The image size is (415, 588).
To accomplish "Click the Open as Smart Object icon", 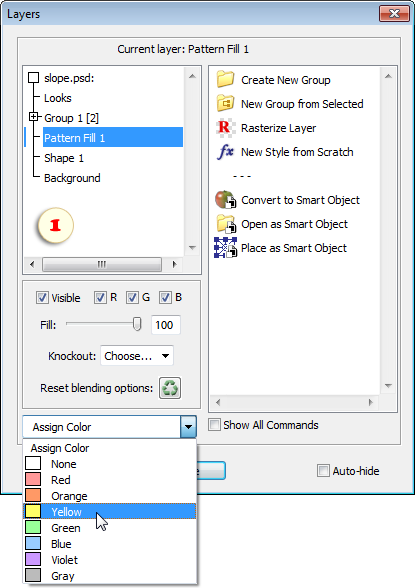I will tap(226, 224).
